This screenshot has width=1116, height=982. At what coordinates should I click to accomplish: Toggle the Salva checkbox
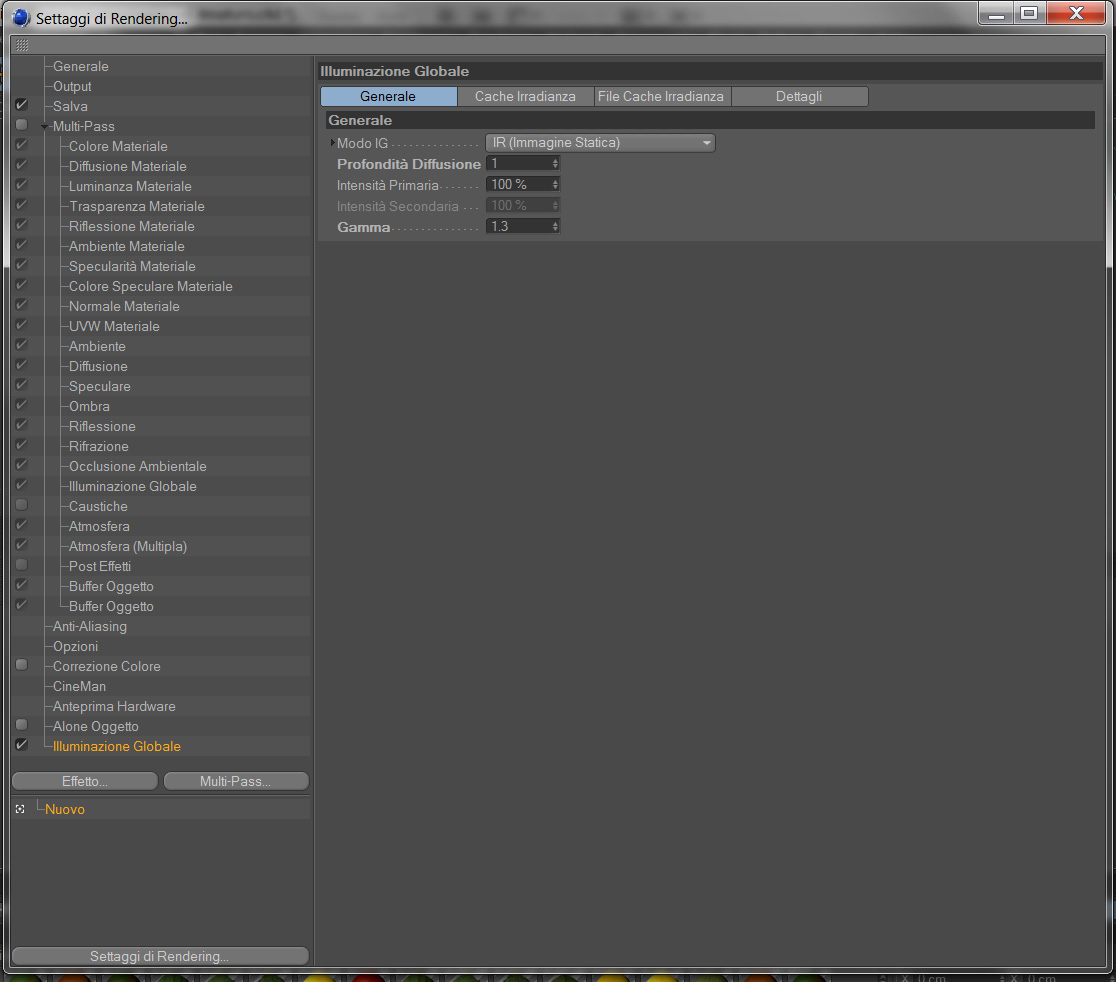click(x=21, y=105)
